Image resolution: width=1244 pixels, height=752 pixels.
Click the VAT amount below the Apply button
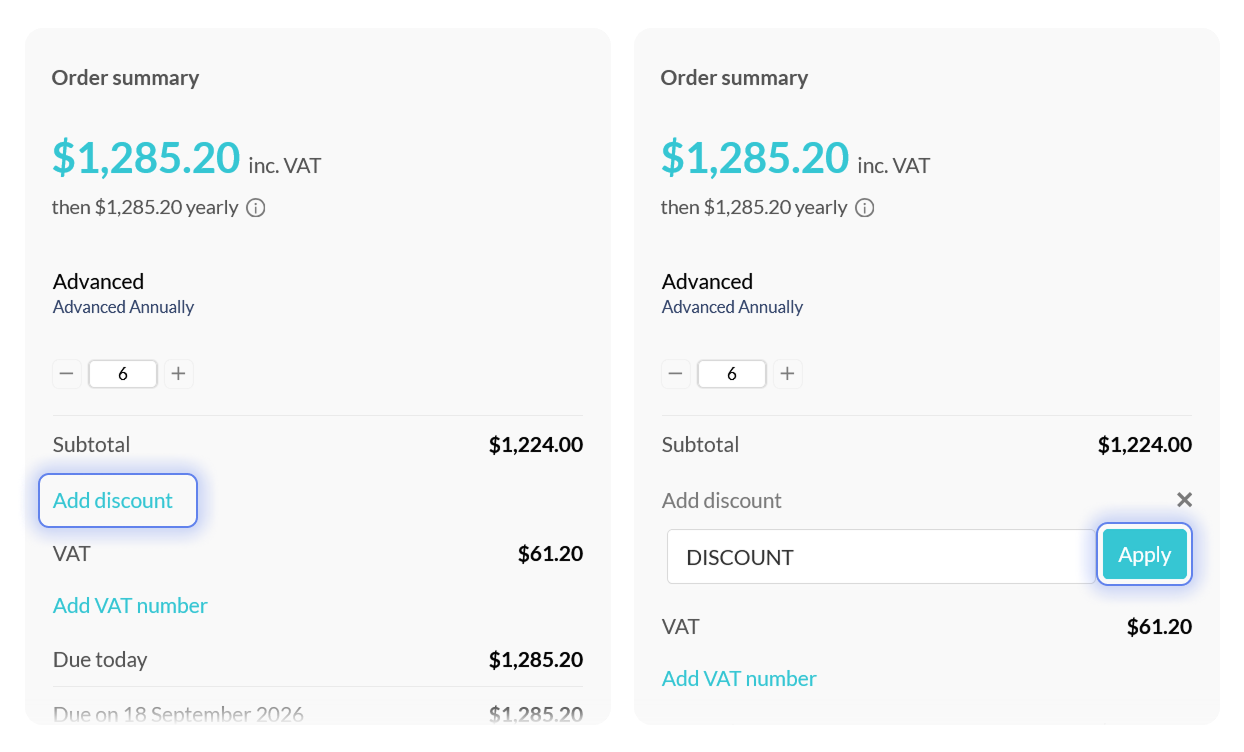pyautogui.click(x=1159, y=627)
